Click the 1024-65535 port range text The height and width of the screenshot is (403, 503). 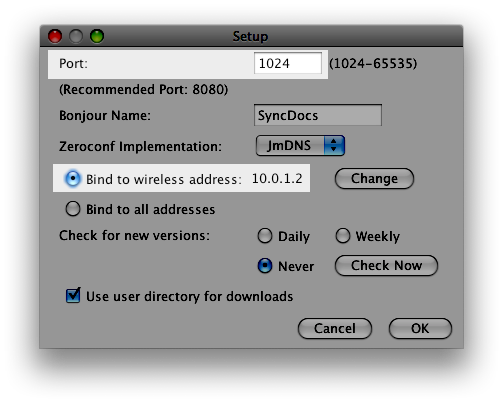pyautogui.click(x=373, y=63)
